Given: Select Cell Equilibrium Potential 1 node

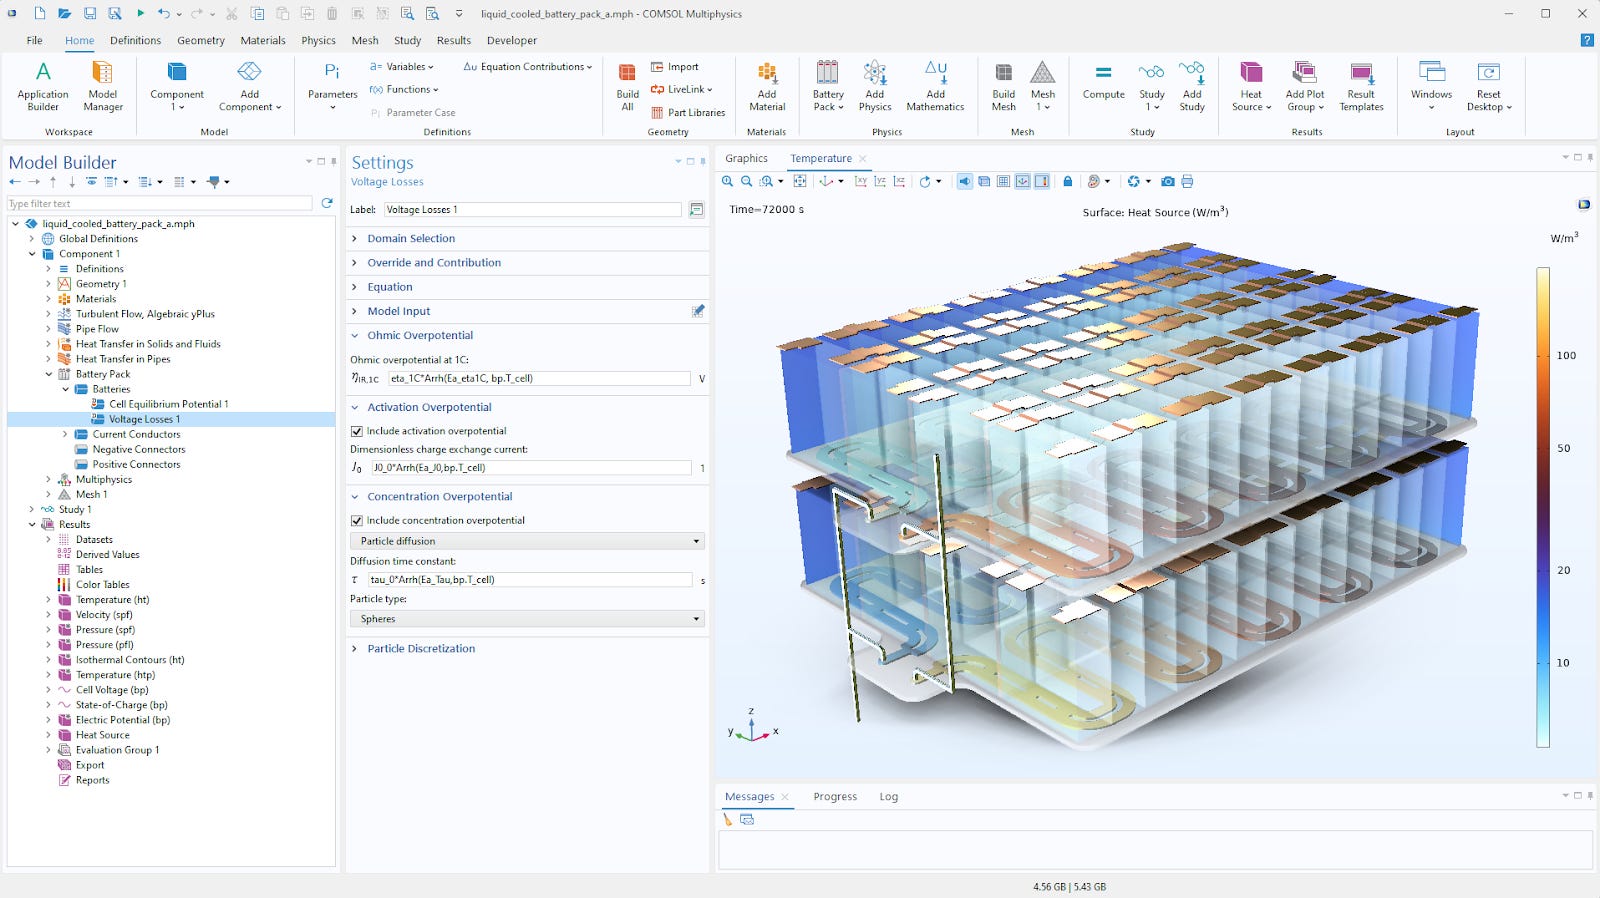Looking at the screenshot, I should [168, 405].
